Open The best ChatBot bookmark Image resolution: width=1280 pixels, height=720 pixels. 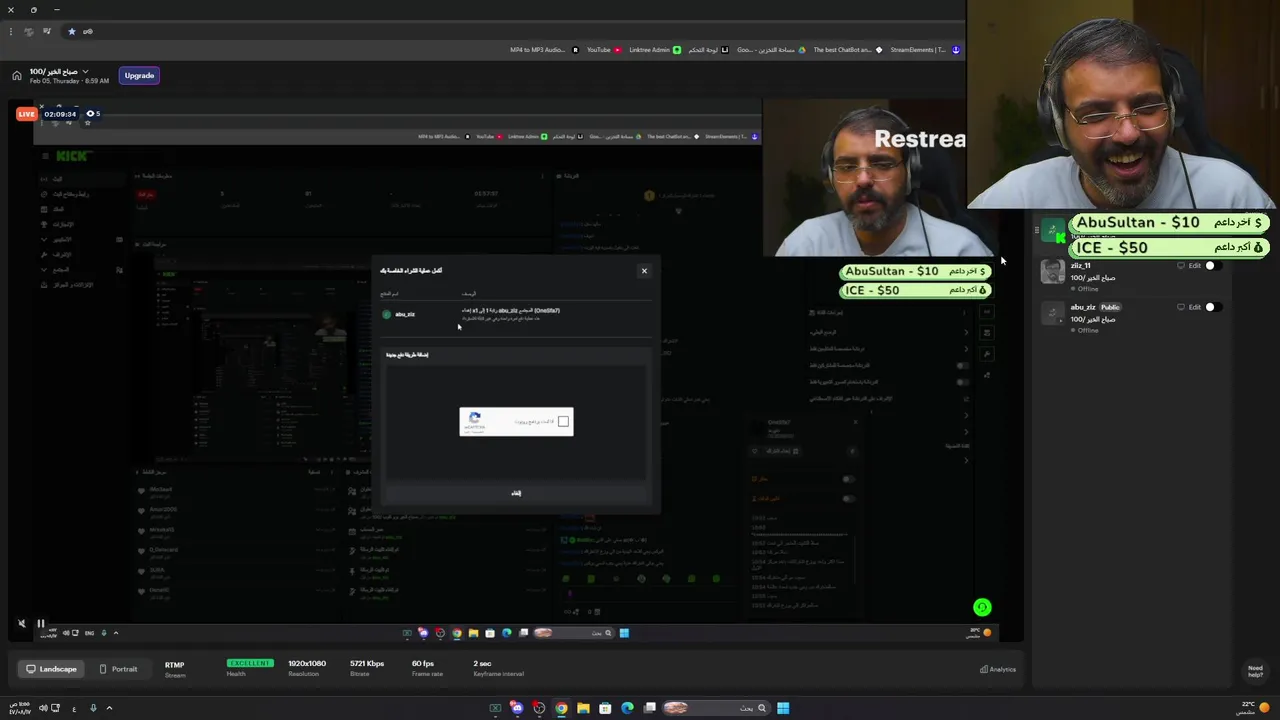pos(848,50)
